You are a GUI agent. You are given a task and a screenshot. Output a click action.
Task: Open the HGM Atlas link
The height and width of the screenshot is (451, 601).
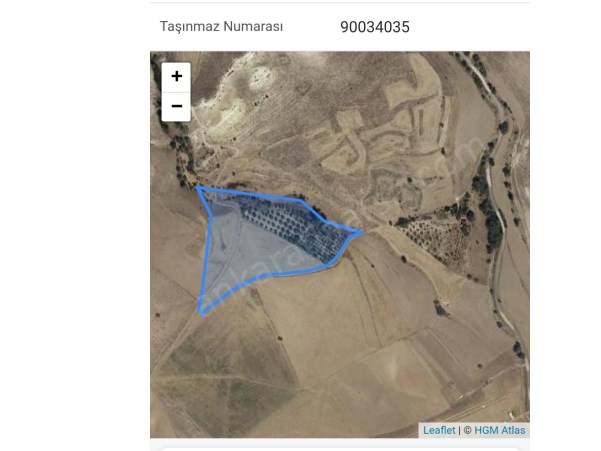(499, 430)
